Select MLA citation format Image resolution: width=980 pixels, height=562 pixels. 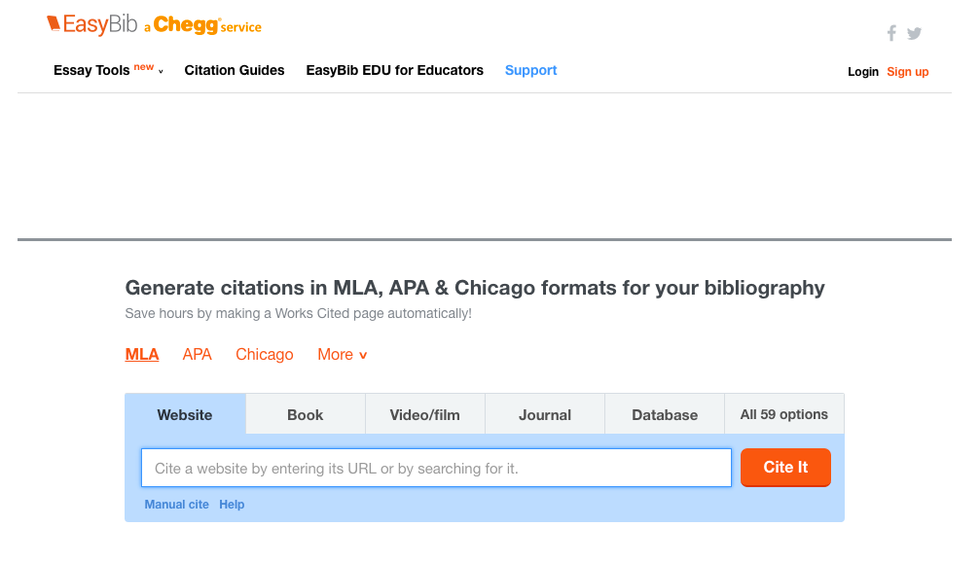pos(142,355)
